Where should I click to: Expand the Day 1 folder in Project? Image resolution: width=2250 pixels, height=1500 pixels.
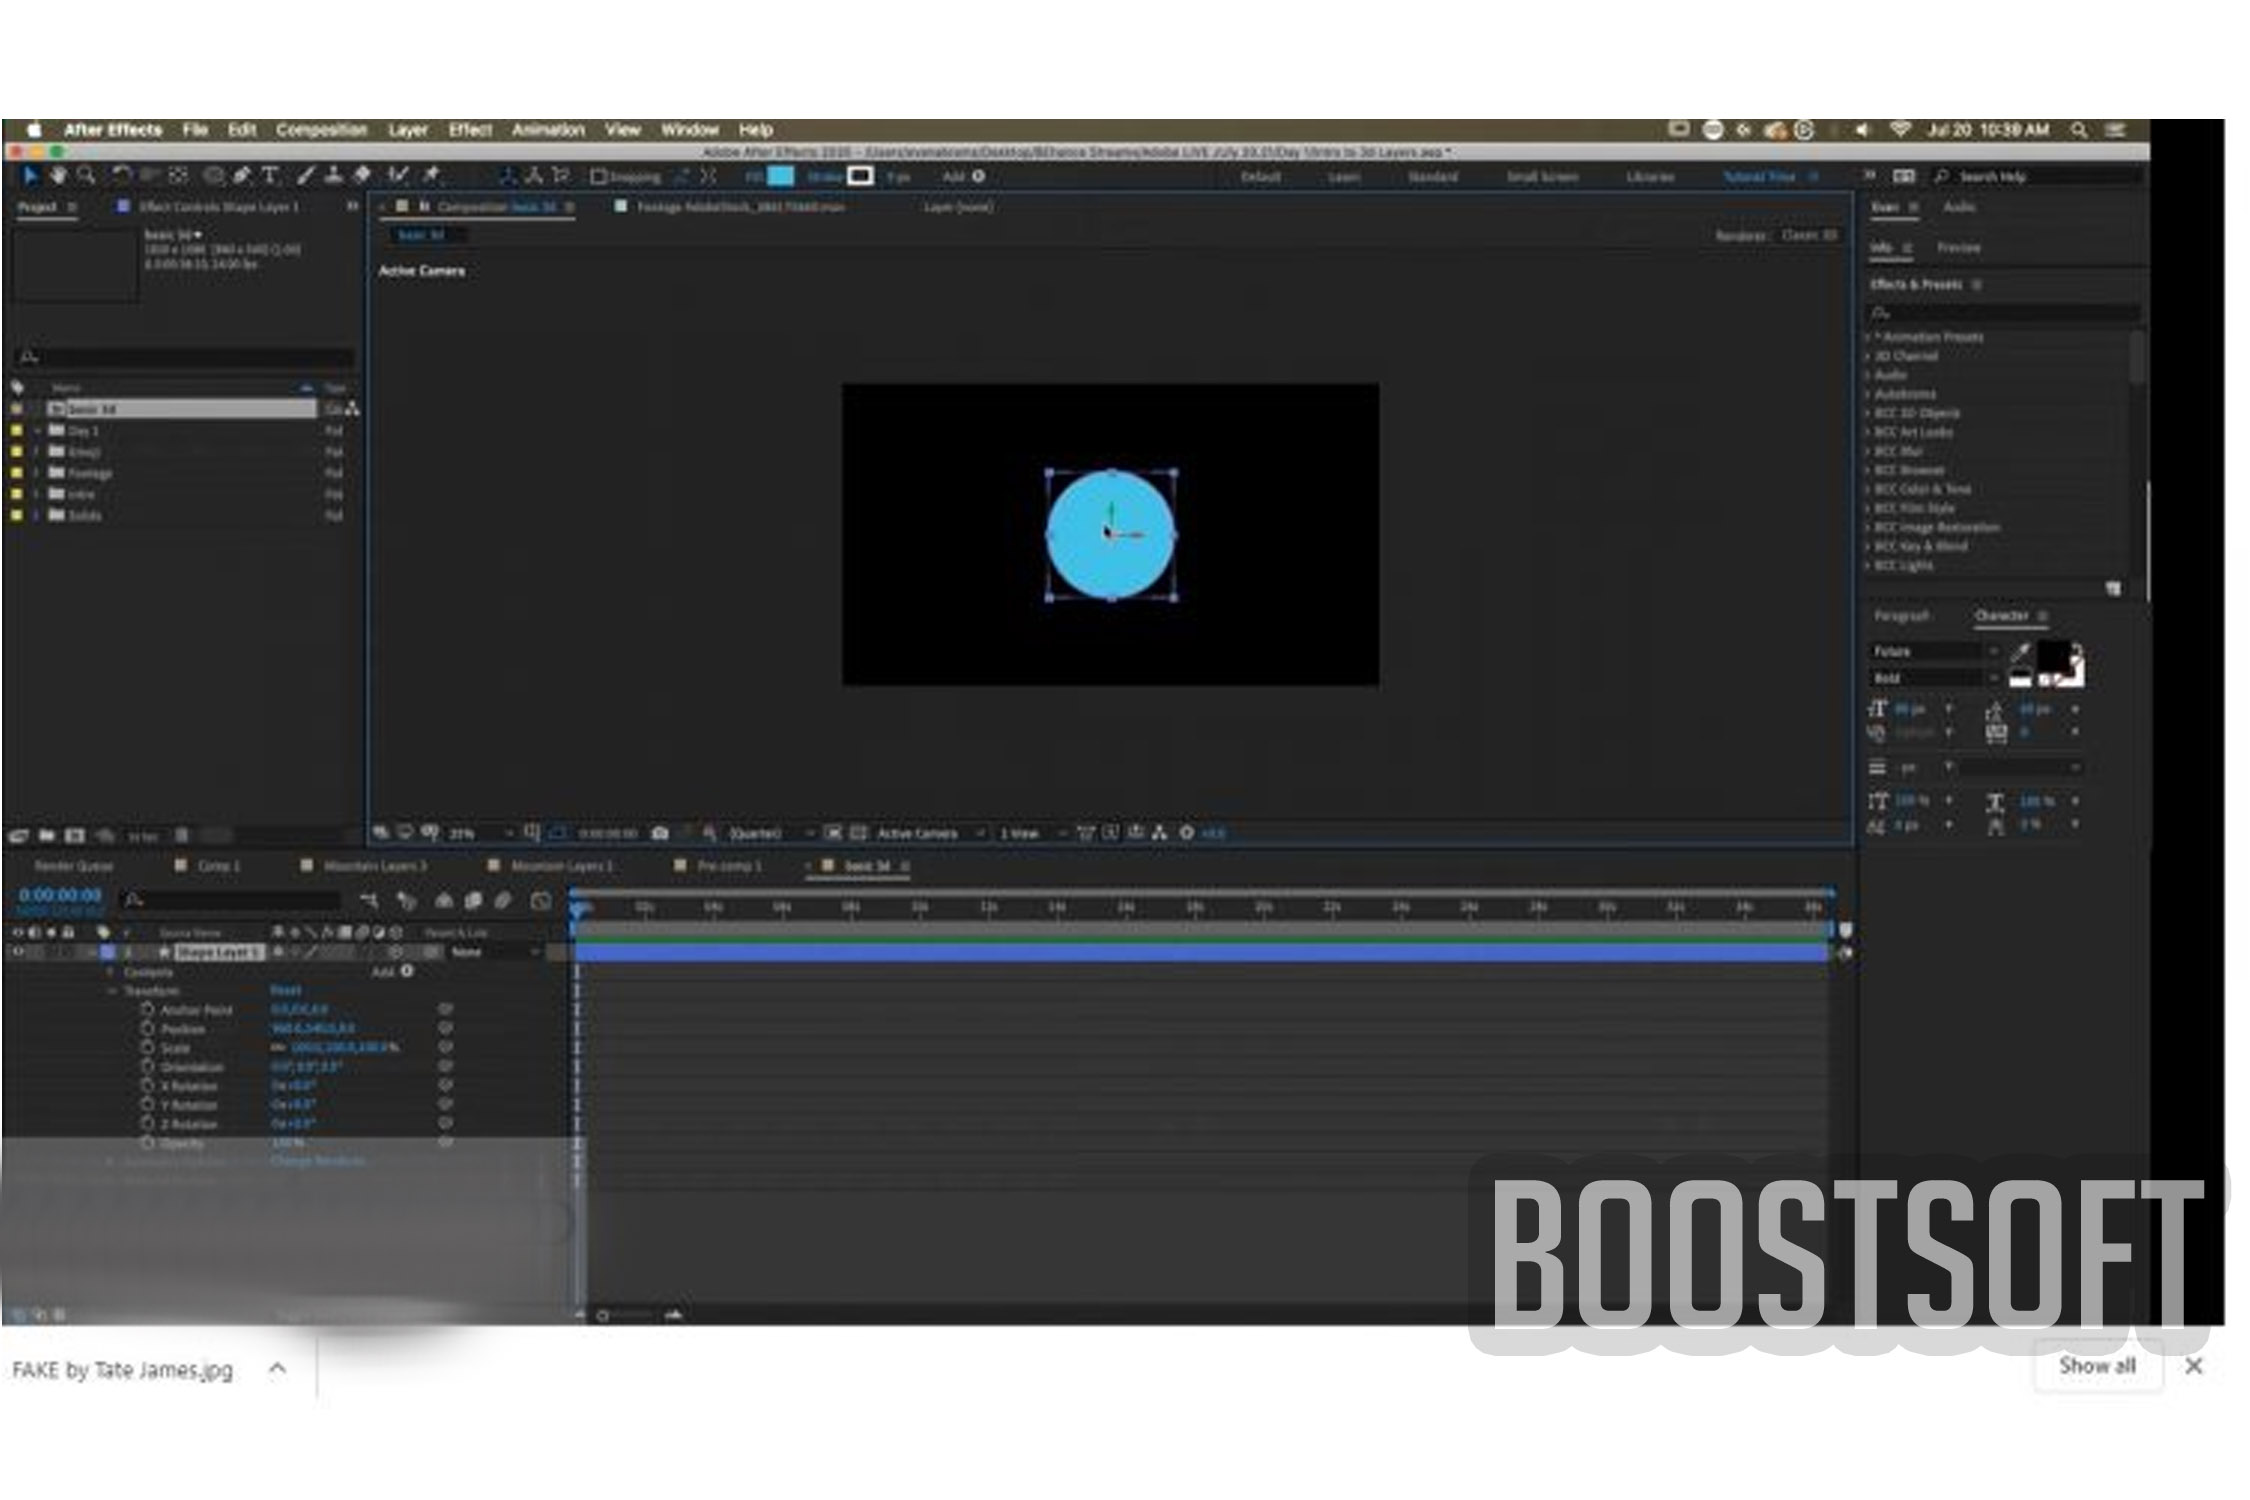[37, 431]
